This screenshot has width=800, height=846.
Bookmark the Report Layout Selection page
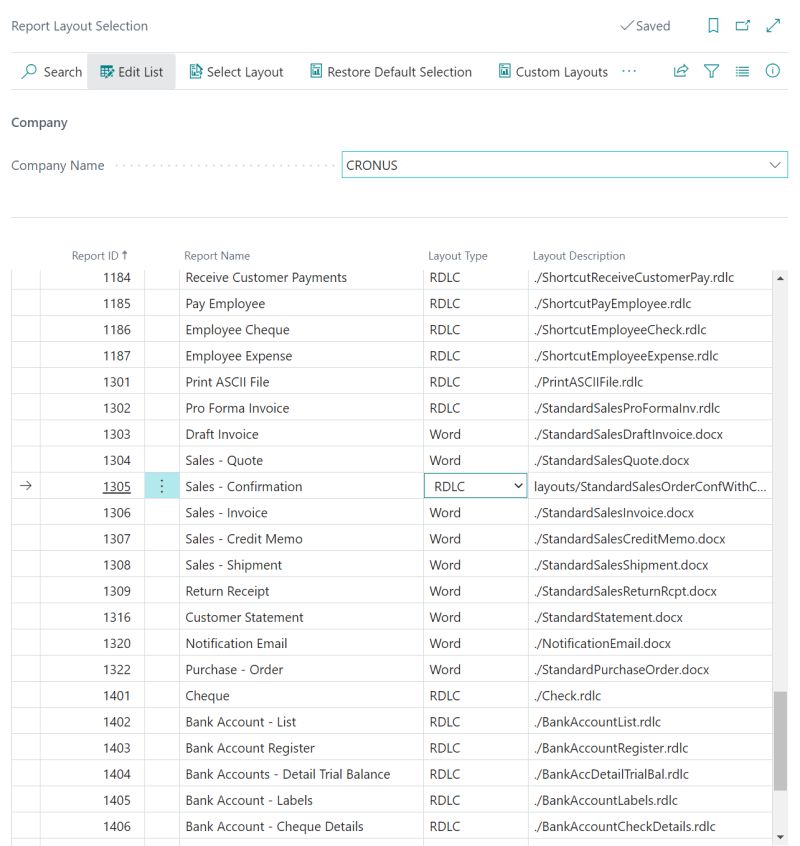point(712,25)
